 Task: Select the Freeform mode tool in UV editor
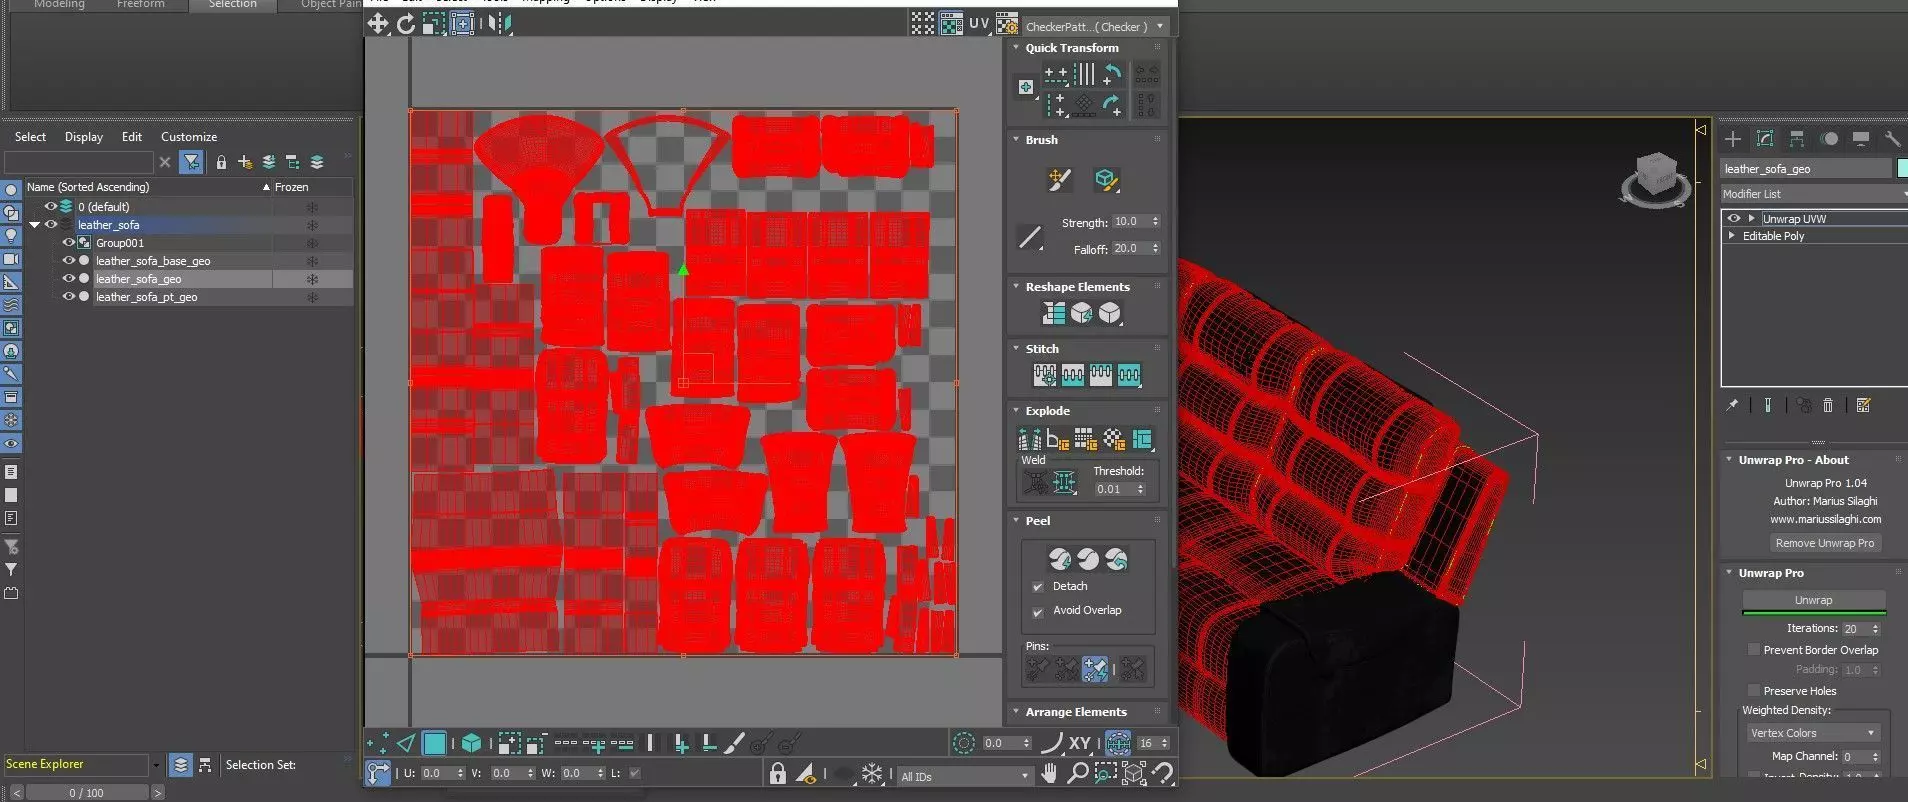point(462,23)
